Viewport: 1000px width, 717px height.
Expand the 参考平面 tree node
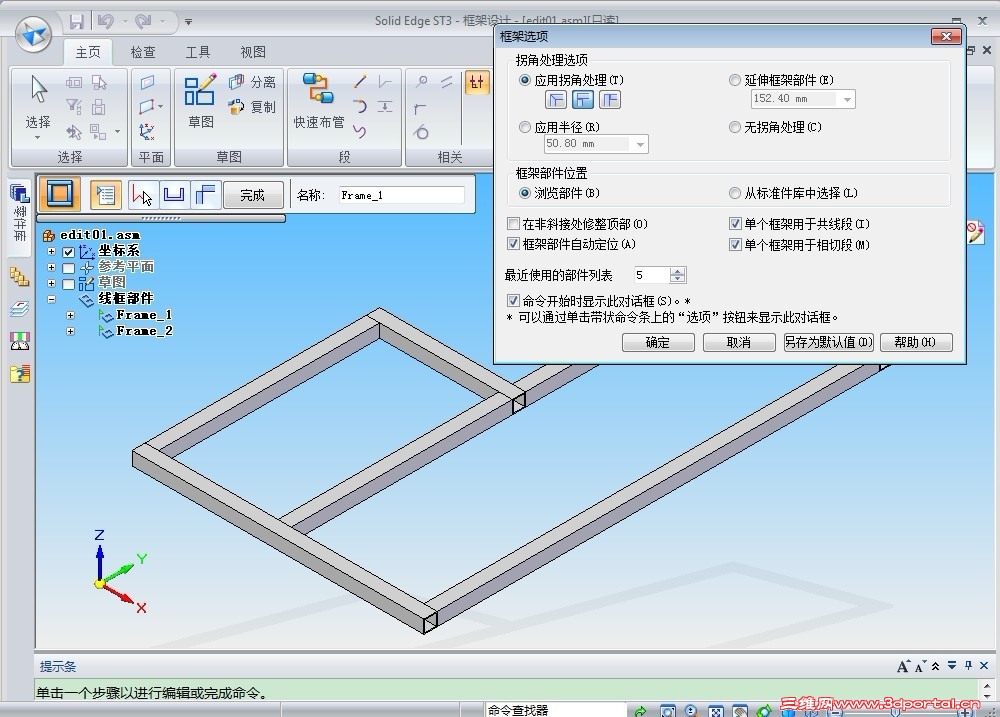[52, 267]
